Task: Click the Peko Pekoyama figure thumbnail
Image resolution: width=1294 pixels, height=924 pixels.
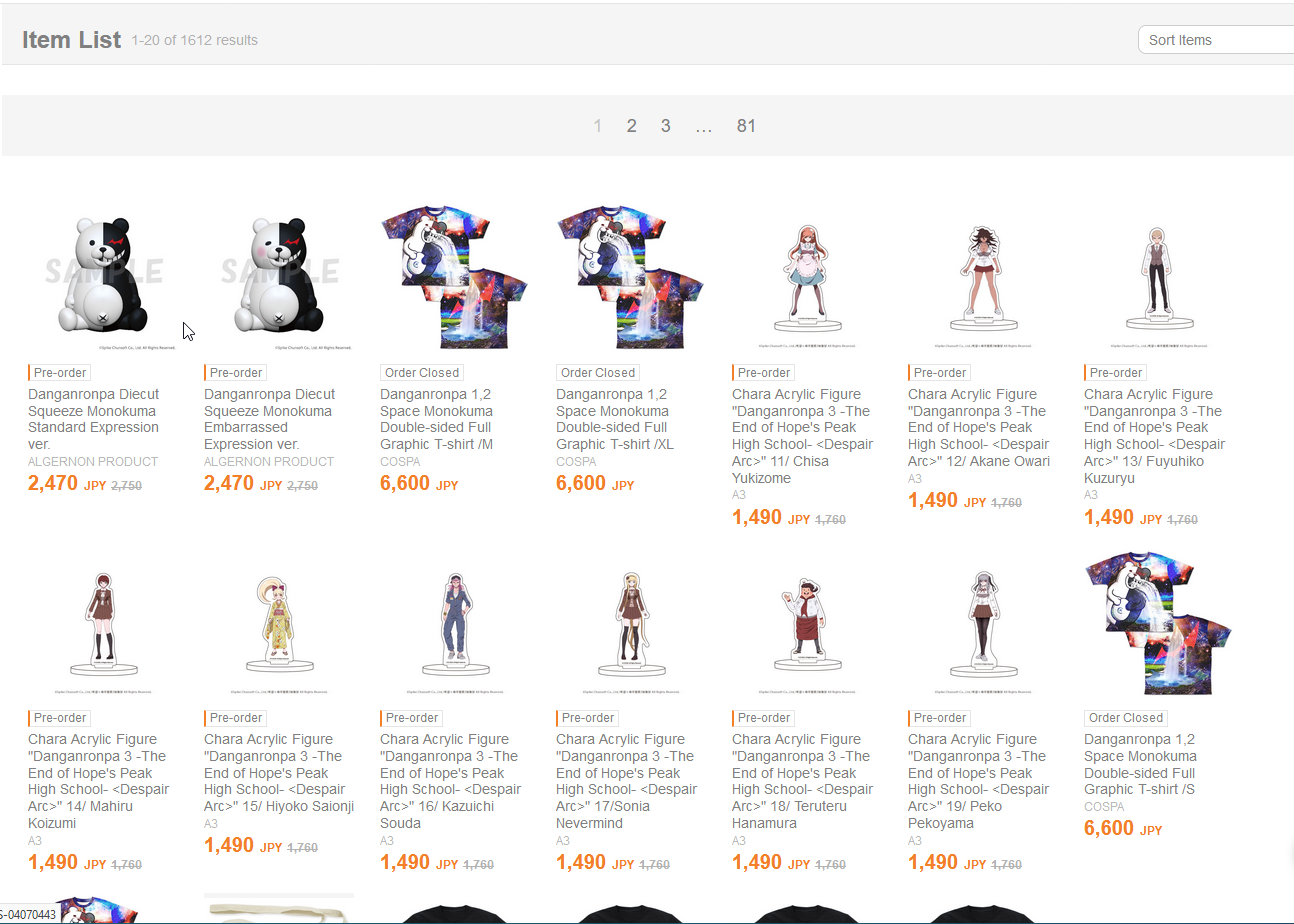Action: coord(983,622)
